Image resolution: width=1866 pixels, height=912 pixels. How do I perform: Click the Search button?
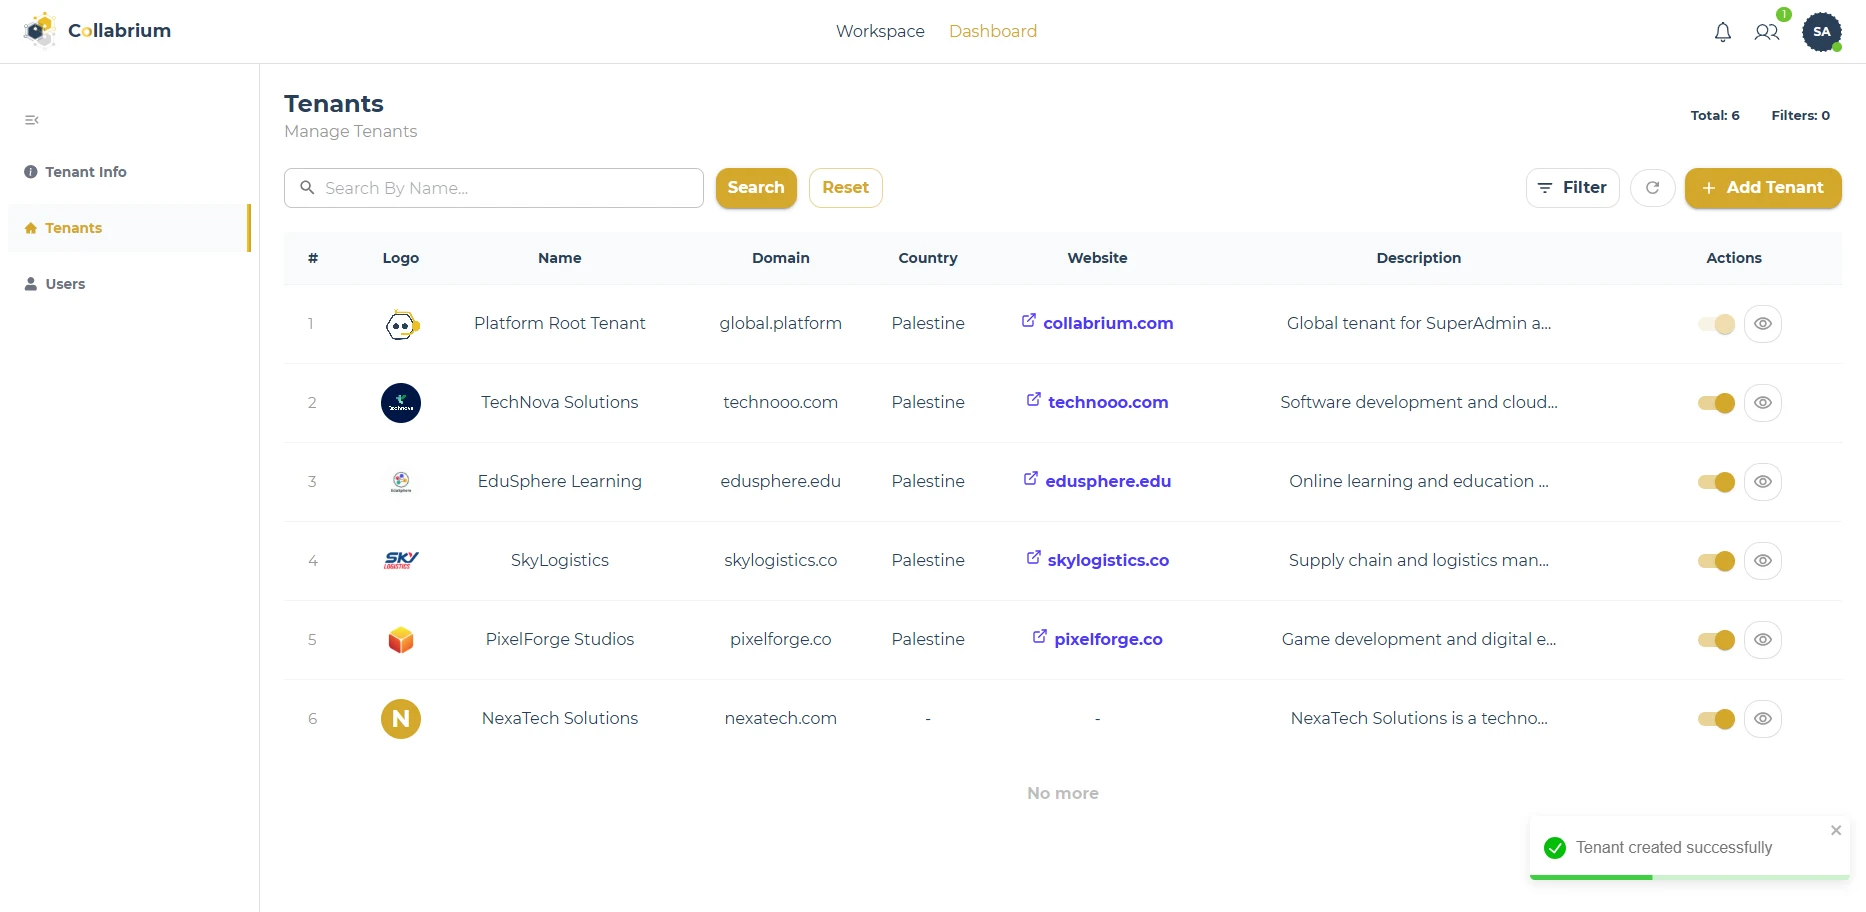(x=756, y=188)
